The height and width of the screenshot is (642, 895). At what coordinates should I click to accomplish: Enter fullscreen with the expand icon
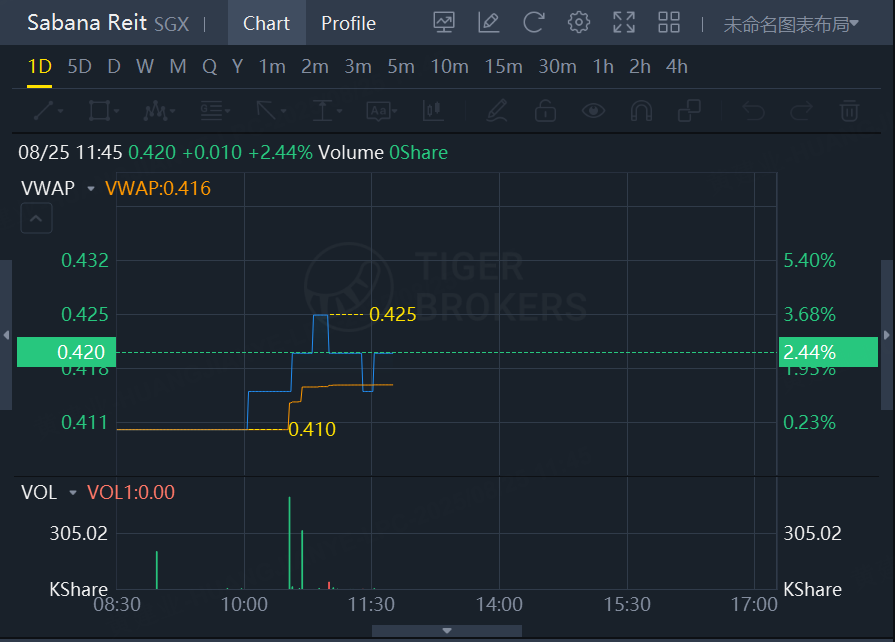[624, 22]
